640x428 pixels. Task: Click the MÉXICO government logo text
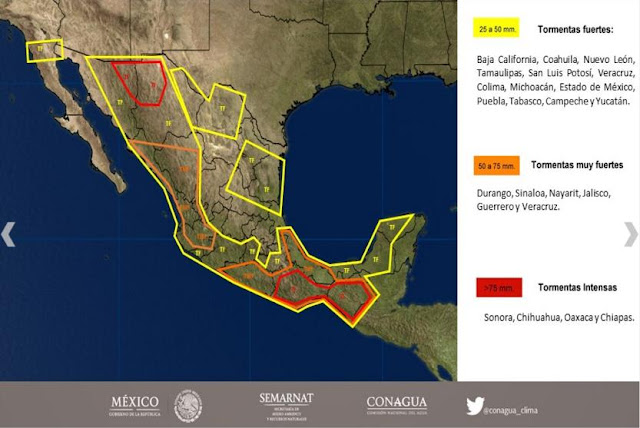tap(135, 406)
